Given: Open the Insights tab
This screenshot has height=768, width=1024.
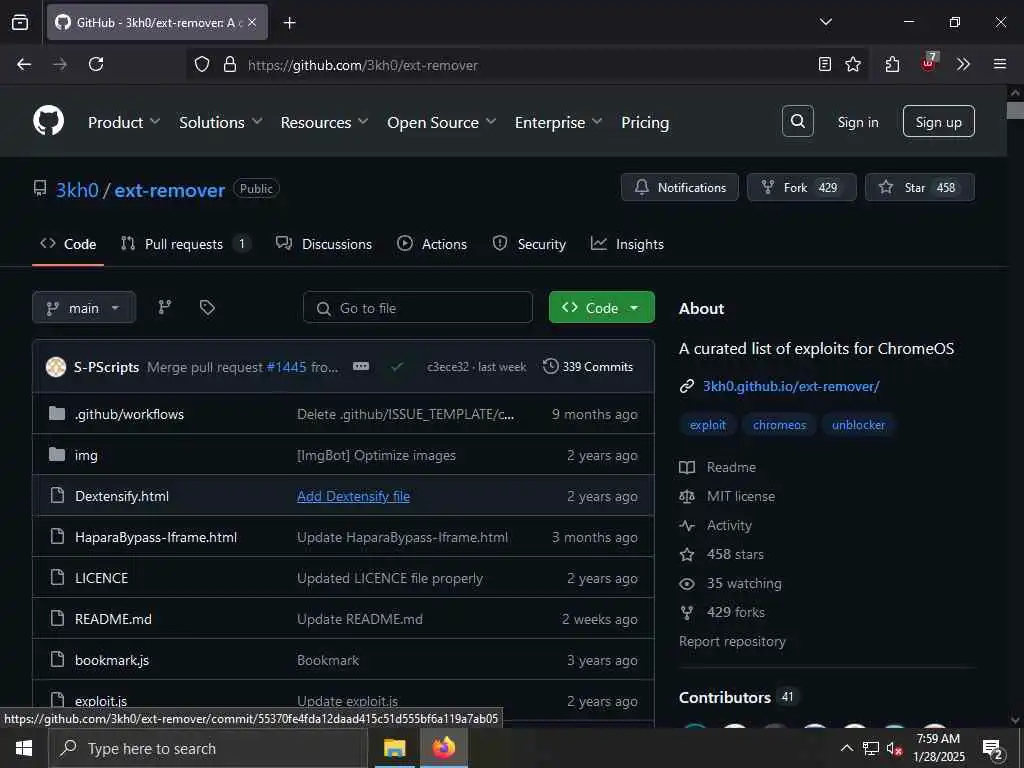Looking at the screenshot, I should [x=627, y=244].
